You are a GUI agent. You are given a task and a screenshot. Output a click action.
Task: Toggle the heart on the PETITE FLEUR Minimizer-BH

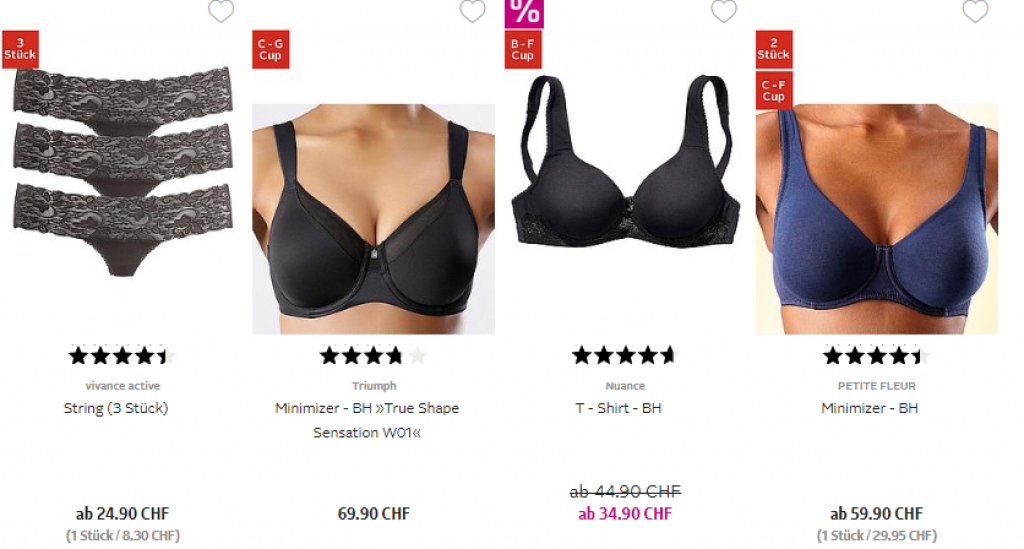975,10
